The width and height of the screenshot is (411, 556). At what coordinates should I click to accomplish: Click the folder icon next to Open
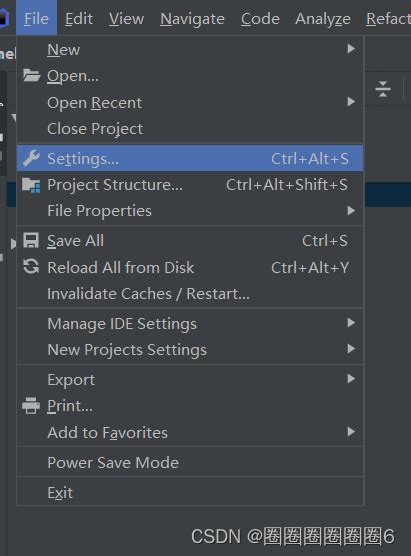(x=32, y=75)
